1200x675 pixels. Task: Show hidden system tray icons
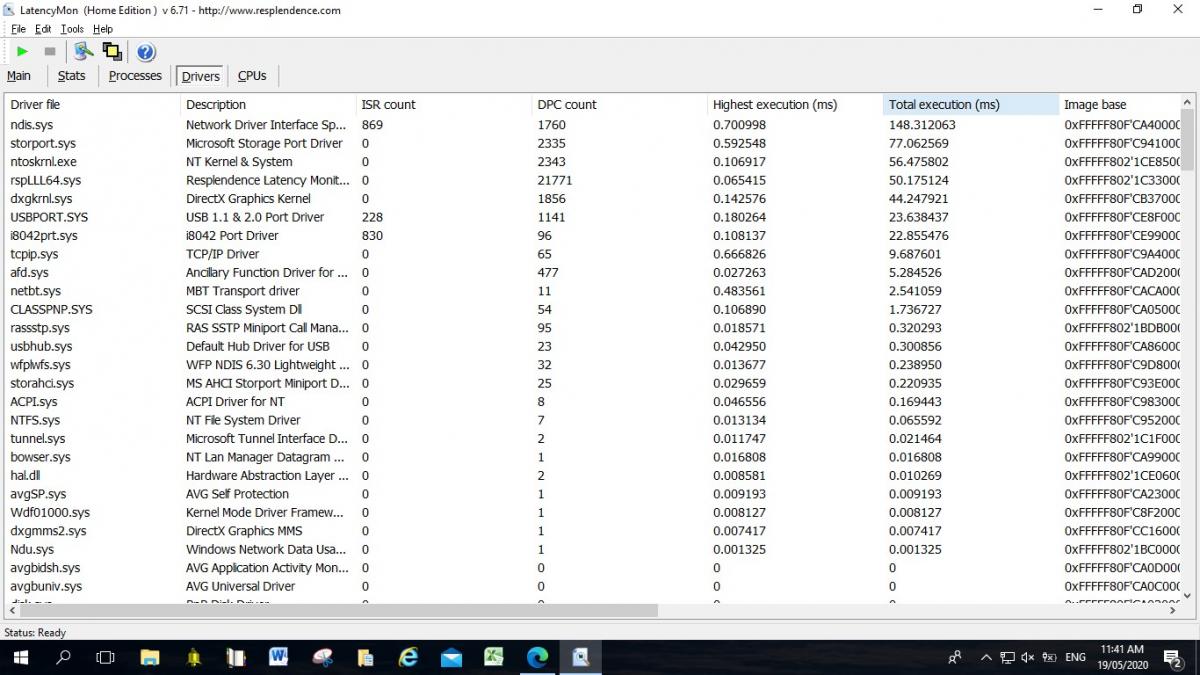click(986, 657)
